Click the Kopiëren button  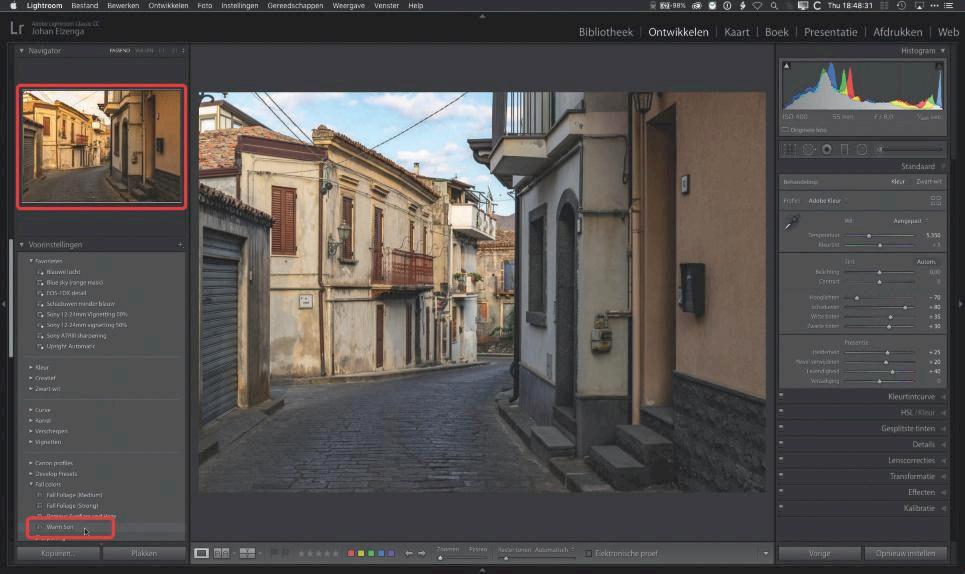pyautogui.click(x=58, y=553)
